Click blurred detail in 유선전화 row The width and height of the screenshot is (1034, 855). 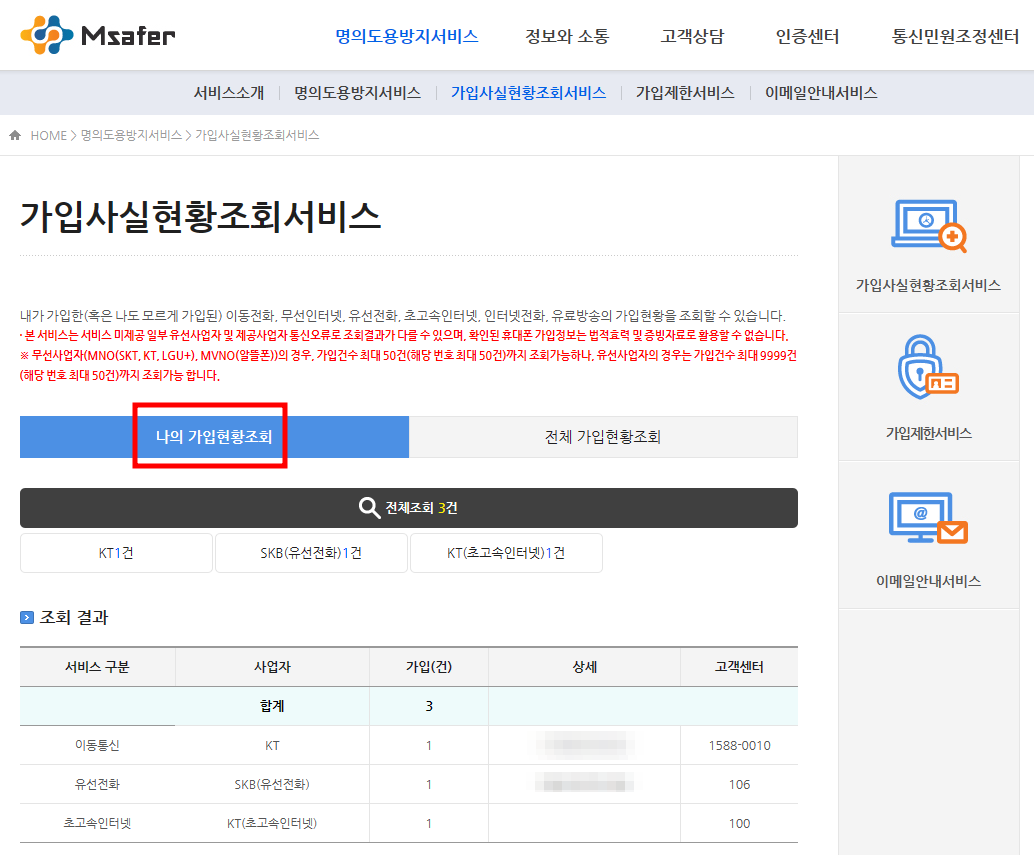584,784
